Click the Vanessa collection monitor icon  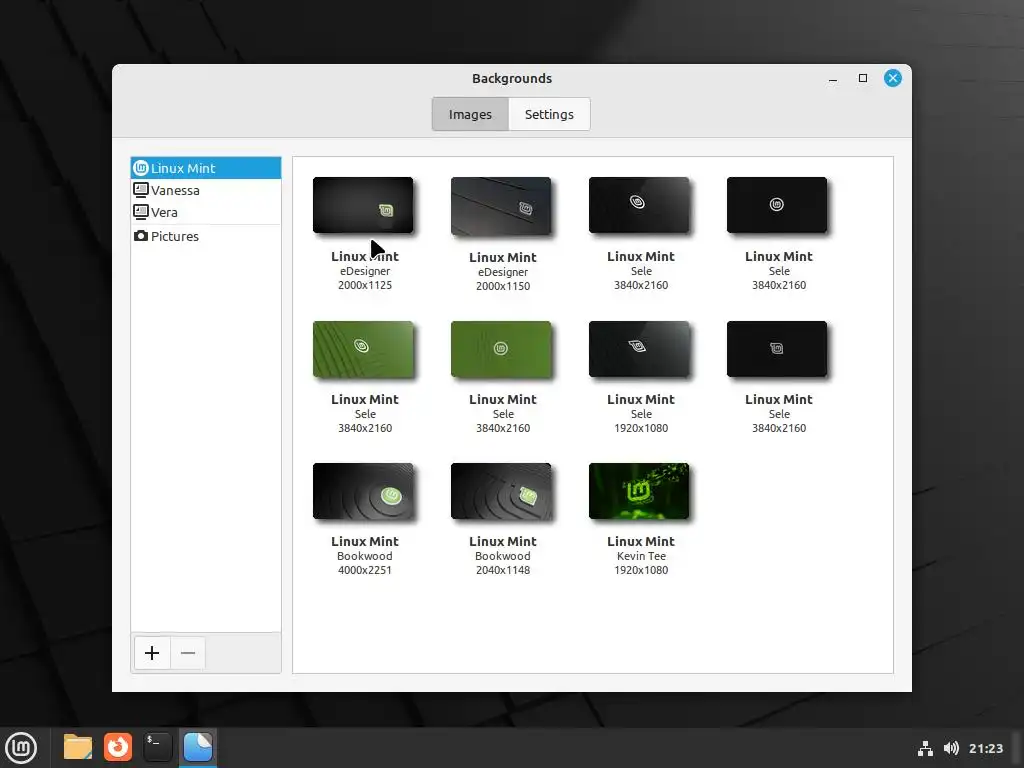[140, 190]
